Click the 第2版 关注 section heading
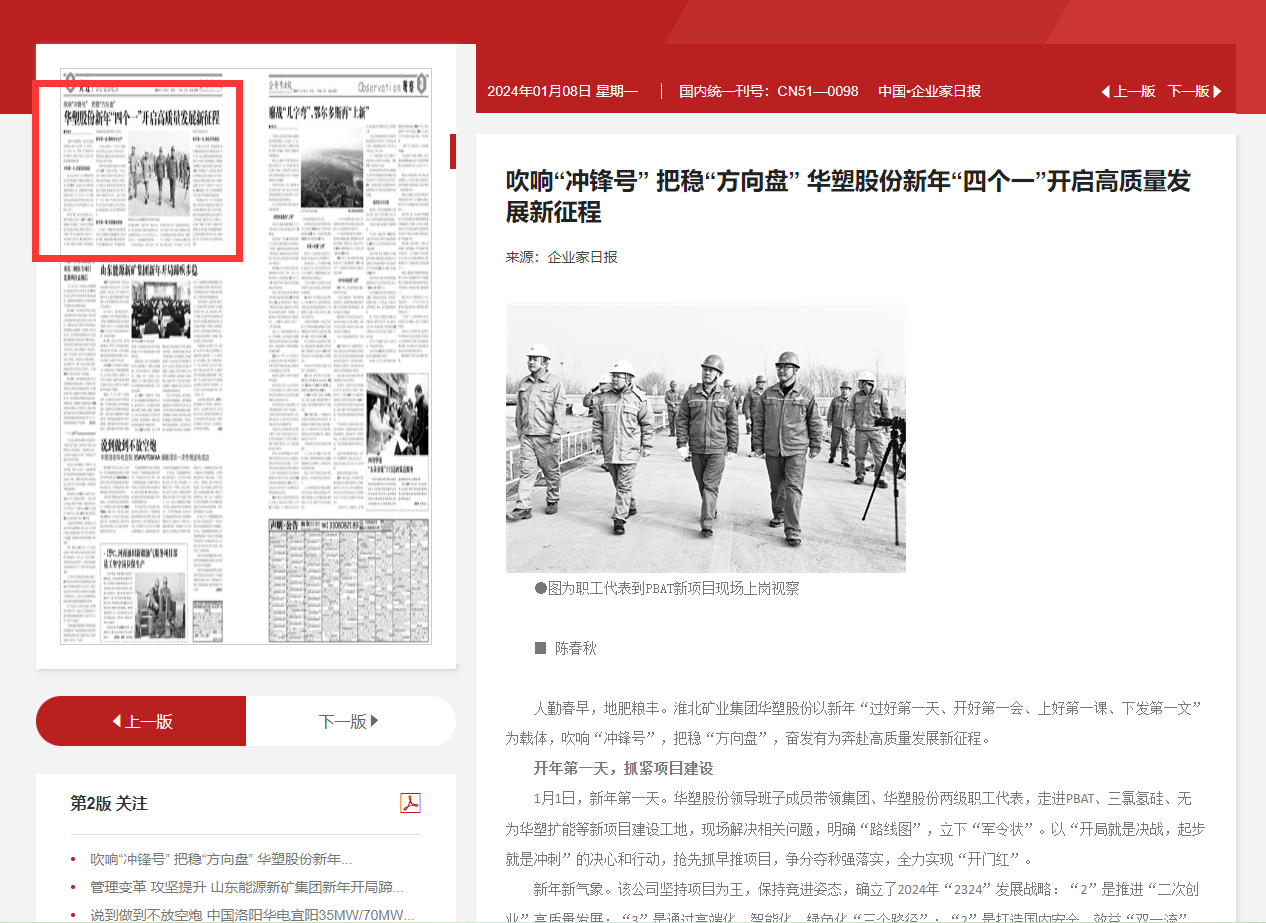1266x923 pixels. [x=109, y=803]
